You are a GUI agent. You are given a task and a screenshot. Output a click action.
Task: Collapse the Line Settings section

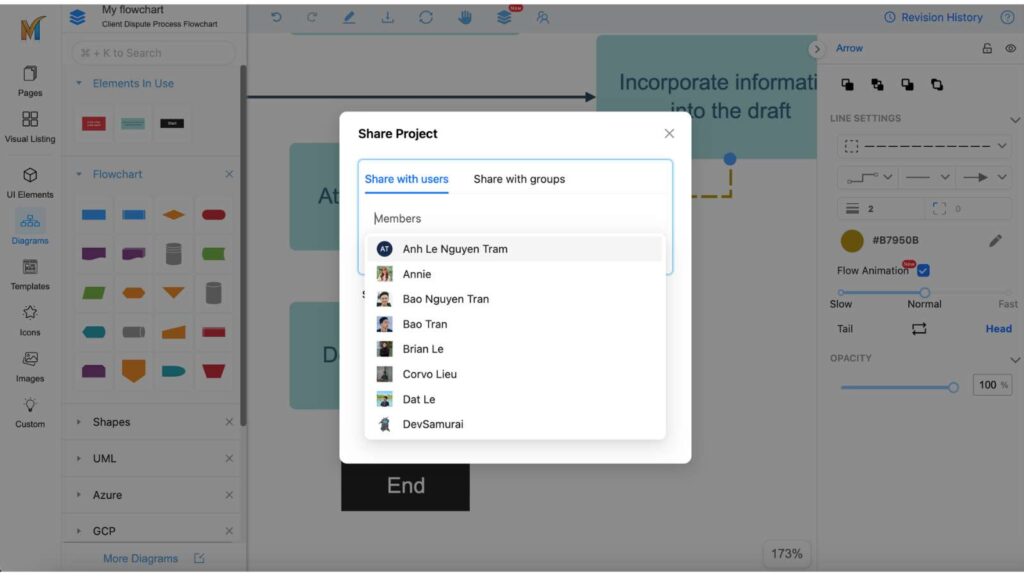(1015, 119)
